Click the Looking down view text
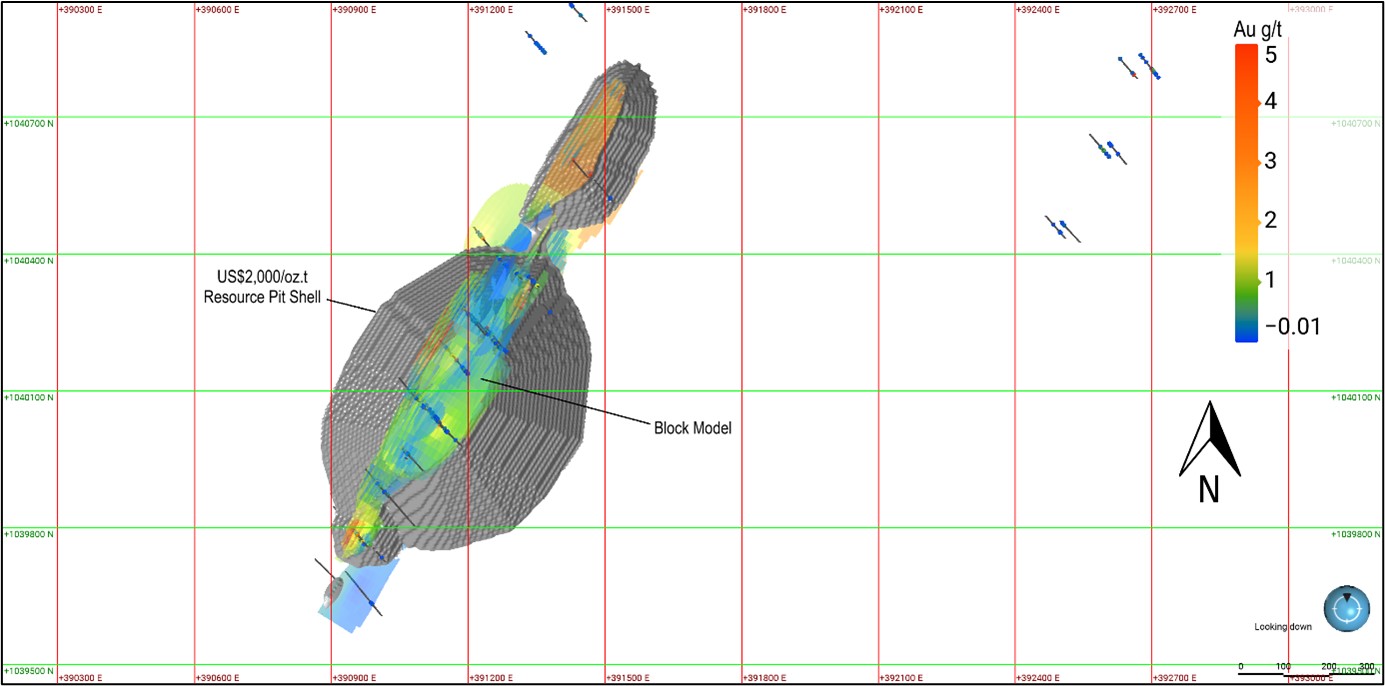 (x=1283, y=627)
